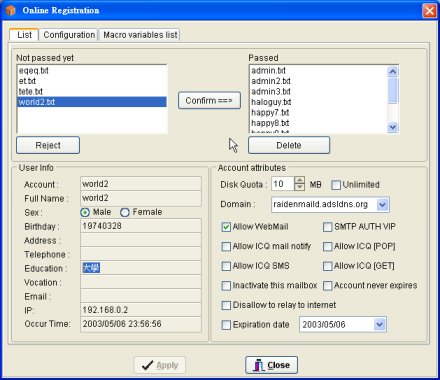Open the Macro variables list tab

coord(140,35)
